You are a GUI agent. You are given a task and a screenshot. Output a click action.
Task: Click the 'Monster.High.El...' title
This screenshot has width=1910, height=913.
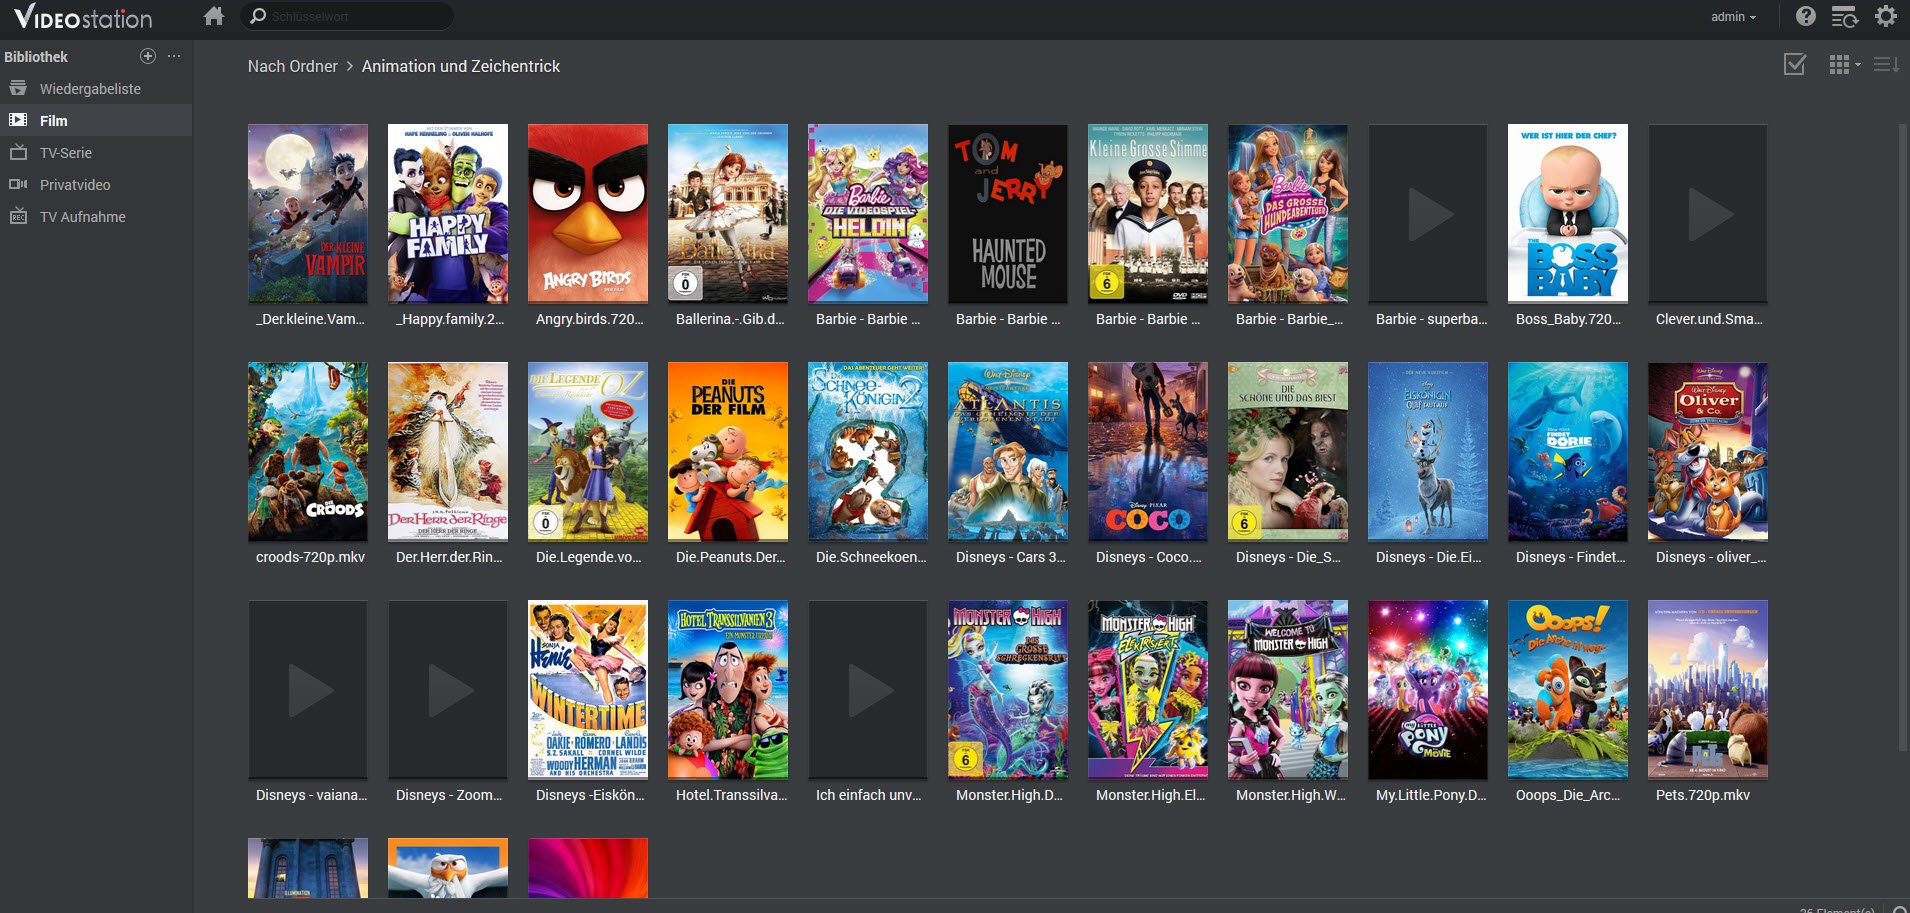pyautogui.click(x=1150, y=795)
